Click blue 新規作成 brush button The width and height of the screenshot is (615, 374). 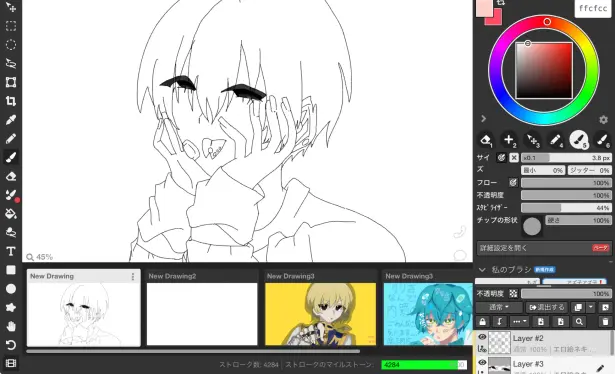[x=545, y=270]
